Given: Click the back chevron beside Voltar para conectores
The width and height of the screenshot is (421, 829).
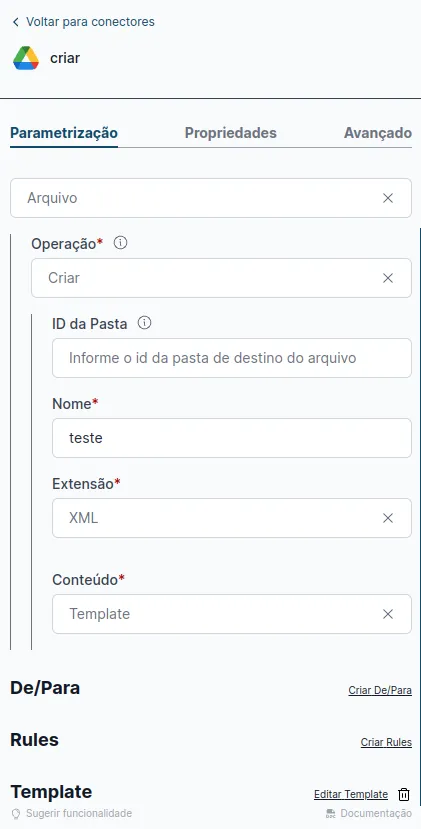Looking at the screenshot, I should point(15,22).
